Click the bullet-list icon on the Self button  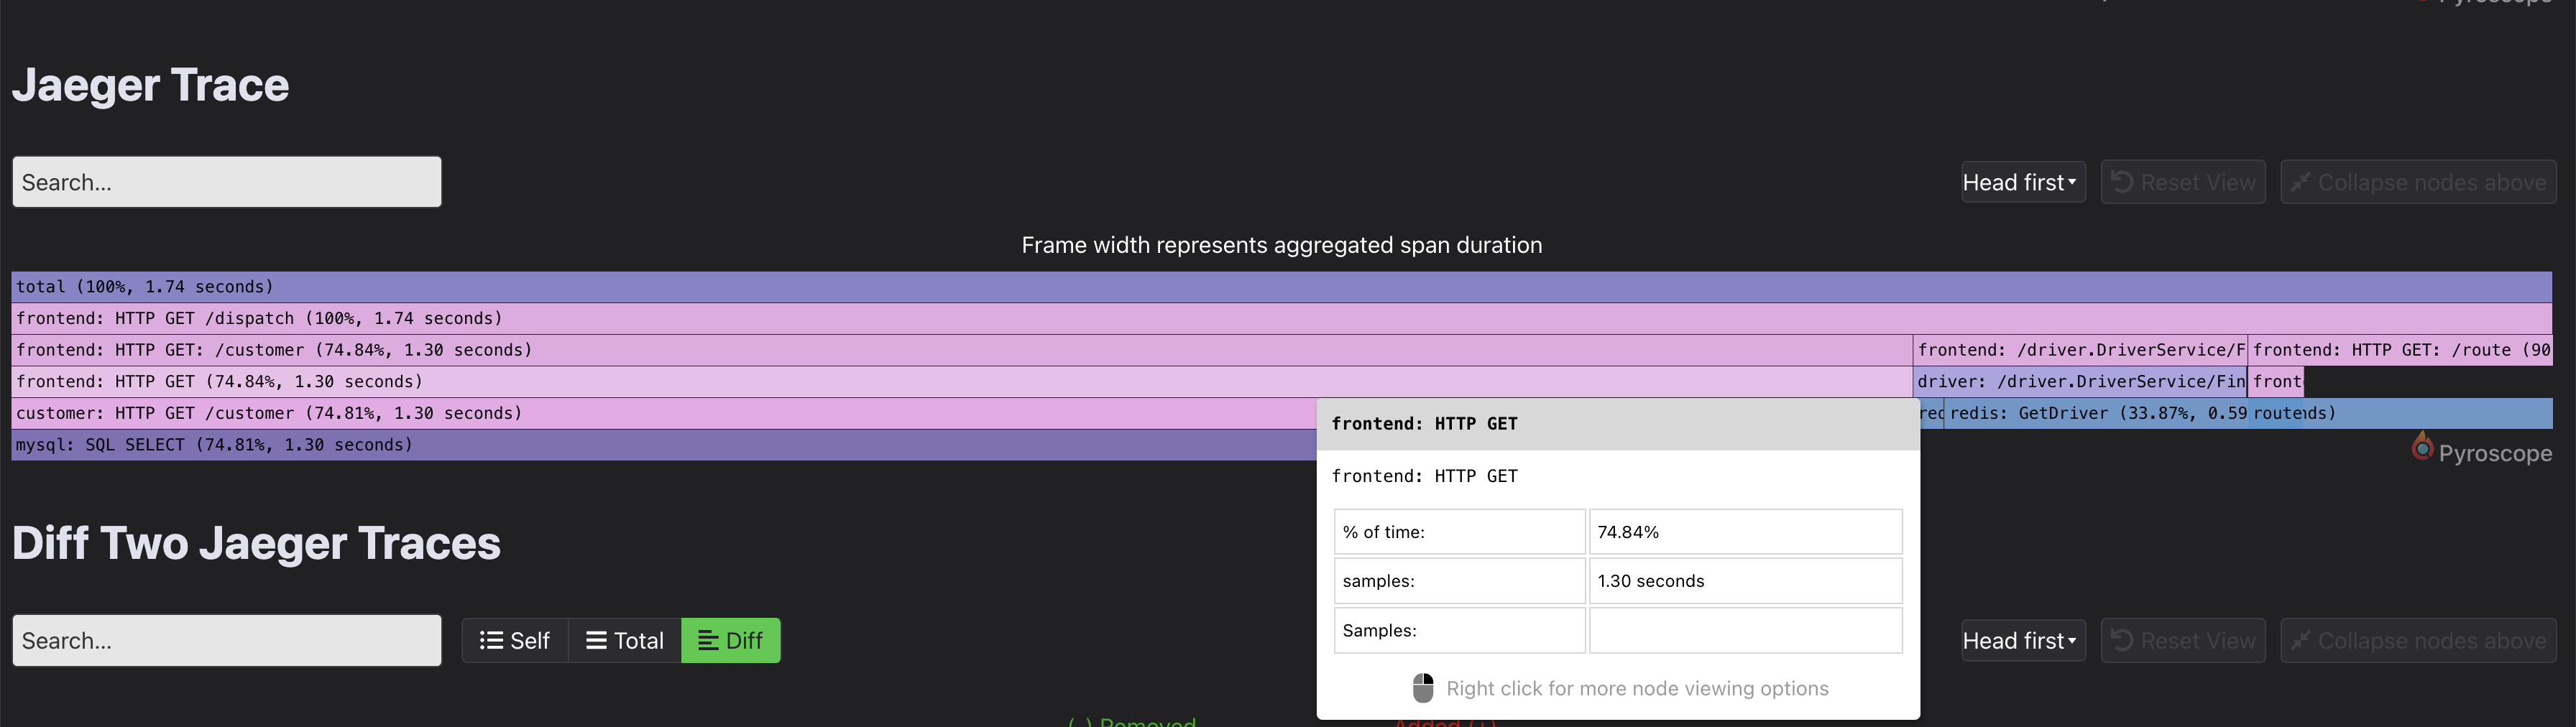(x=491, y=640)
